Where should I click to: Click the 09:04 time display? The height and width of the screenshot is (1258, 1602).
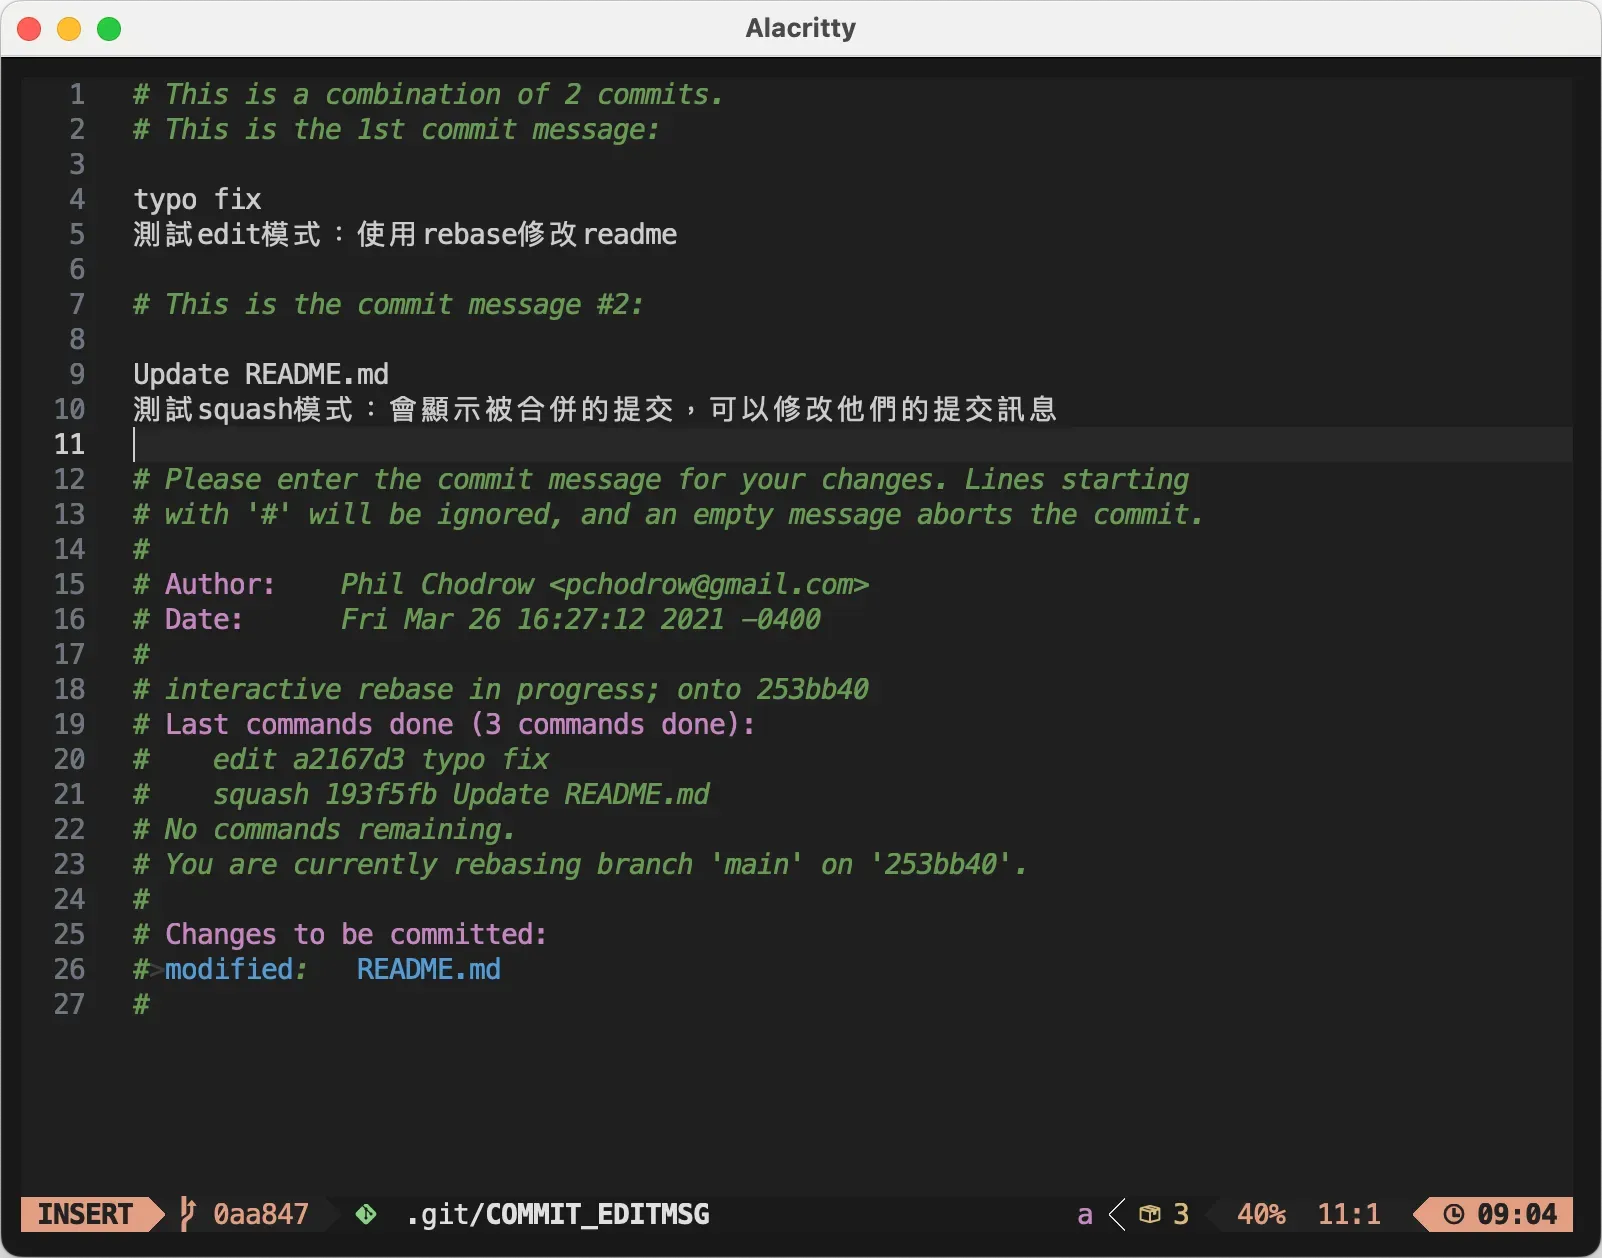click(1517, 1214)
